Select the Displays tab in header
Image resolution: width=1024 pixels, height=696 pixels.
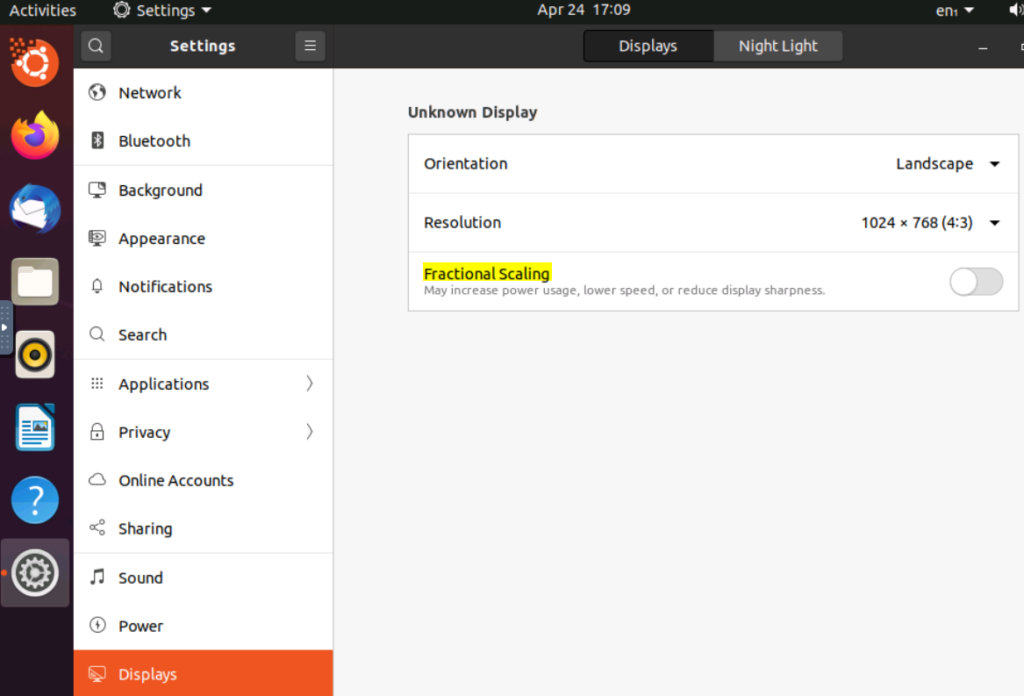[648, 46]
